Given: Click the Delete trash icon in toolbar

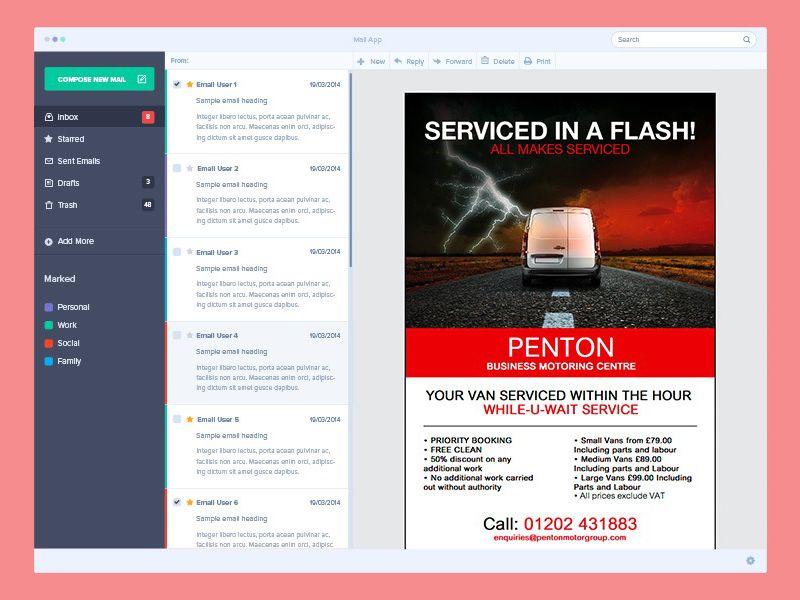Looking at the screenshot, I should pos(485,61).
